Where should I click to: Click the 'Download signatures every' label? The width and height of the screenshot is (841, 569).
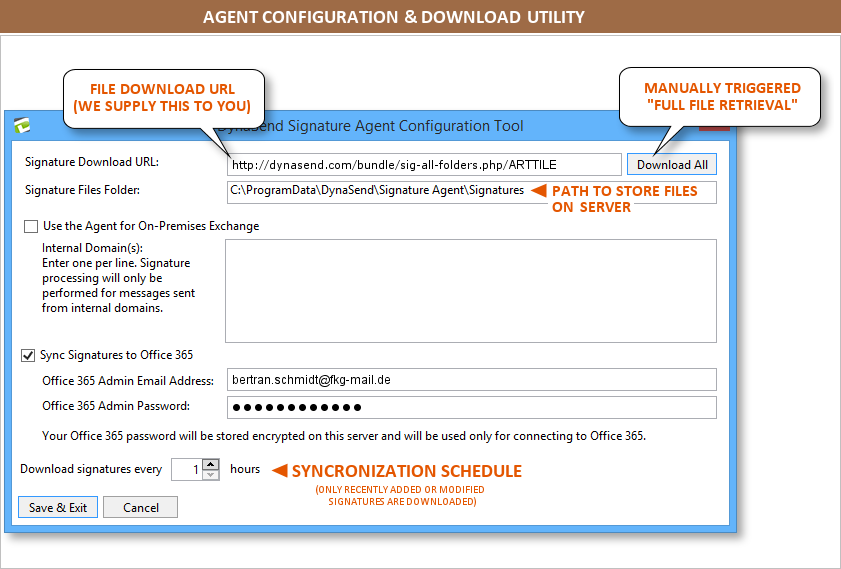point(91,469)
